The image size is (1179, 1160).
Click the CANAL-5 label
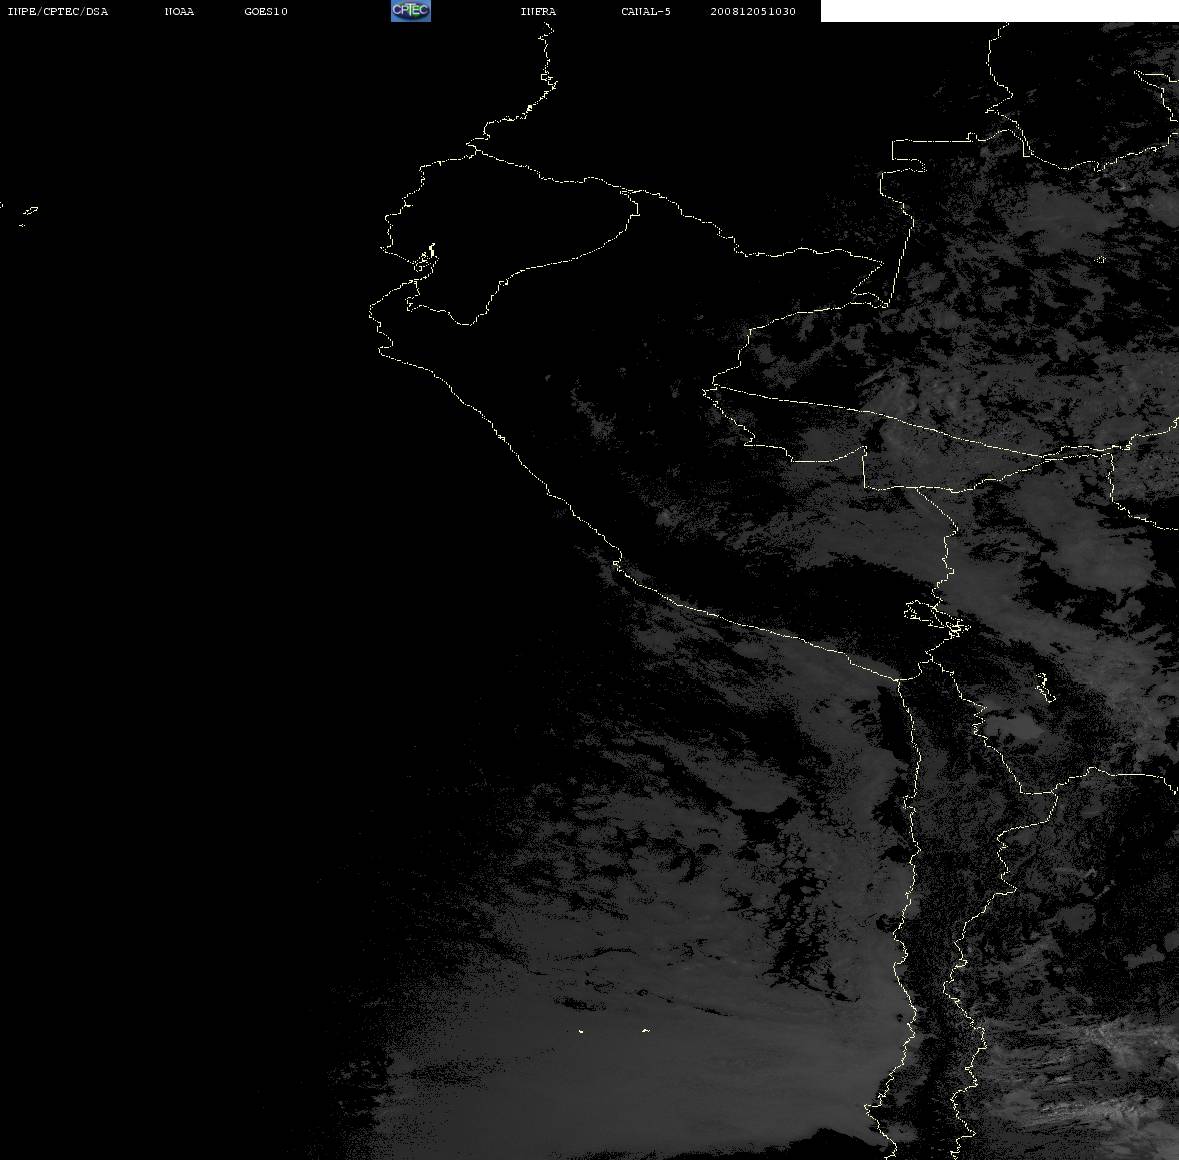point(646,11)
